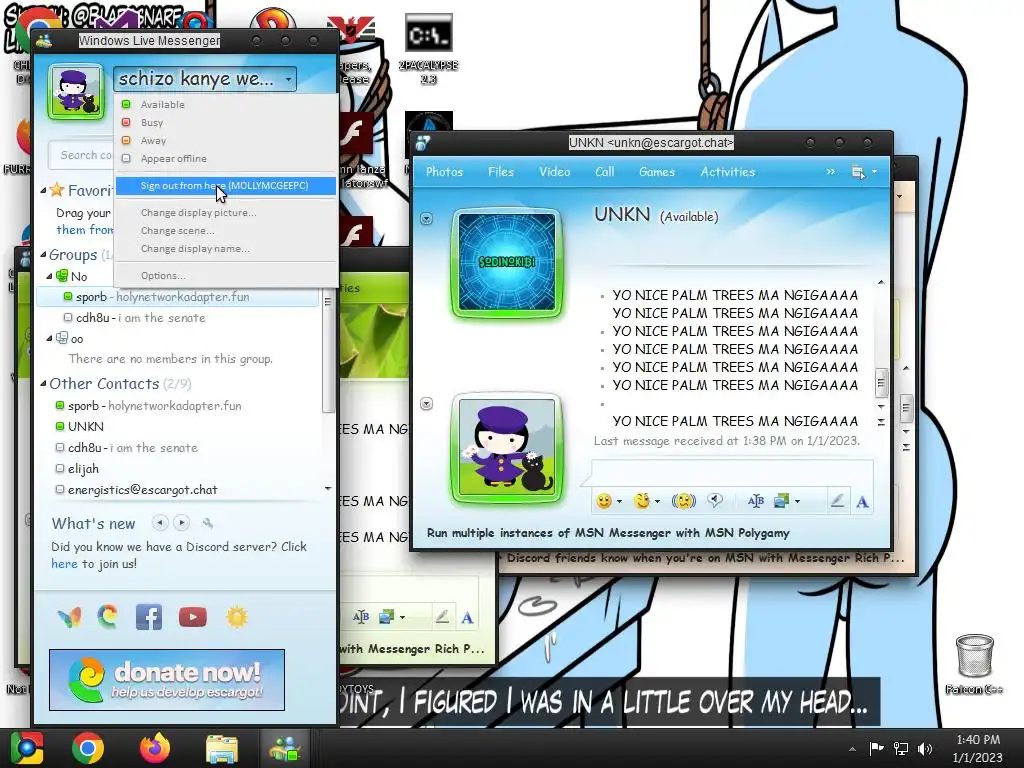Screen dimensions: 1024x768
Task: Click the Messenger taskbar icon
Action: click(x=285, y=748)
